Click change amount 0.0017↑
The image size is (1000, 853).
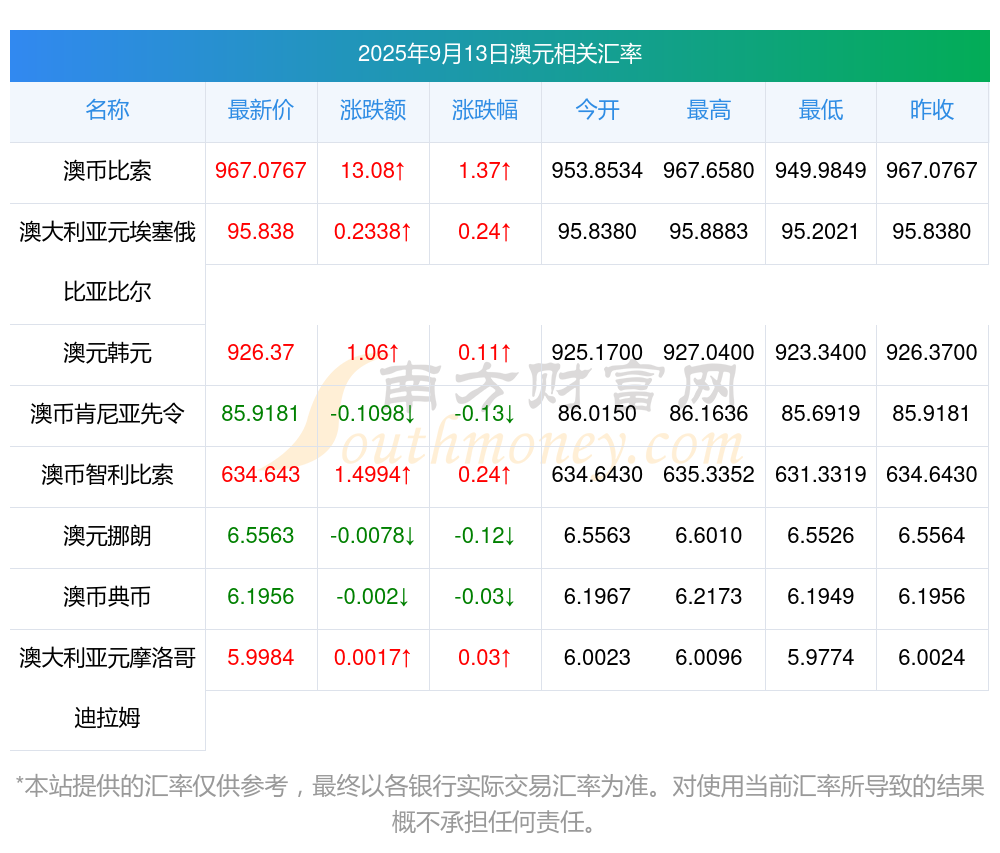[x=373, y=658]
